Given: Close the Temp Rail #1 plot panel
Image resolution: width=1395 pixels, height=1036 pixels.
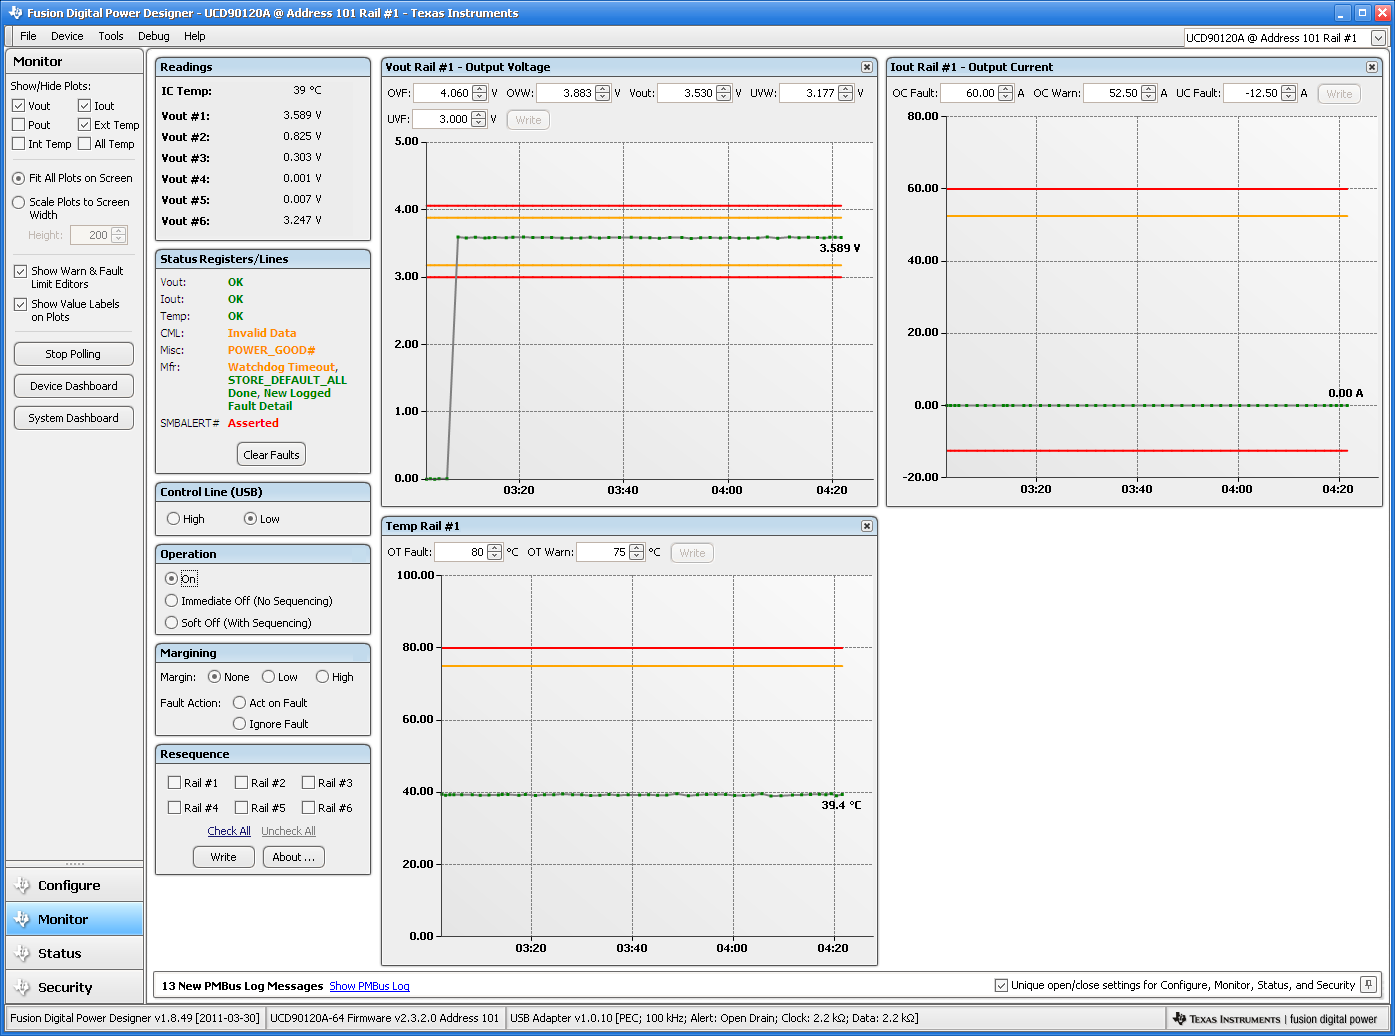Looking at the screenshot, I should [867, 526].
